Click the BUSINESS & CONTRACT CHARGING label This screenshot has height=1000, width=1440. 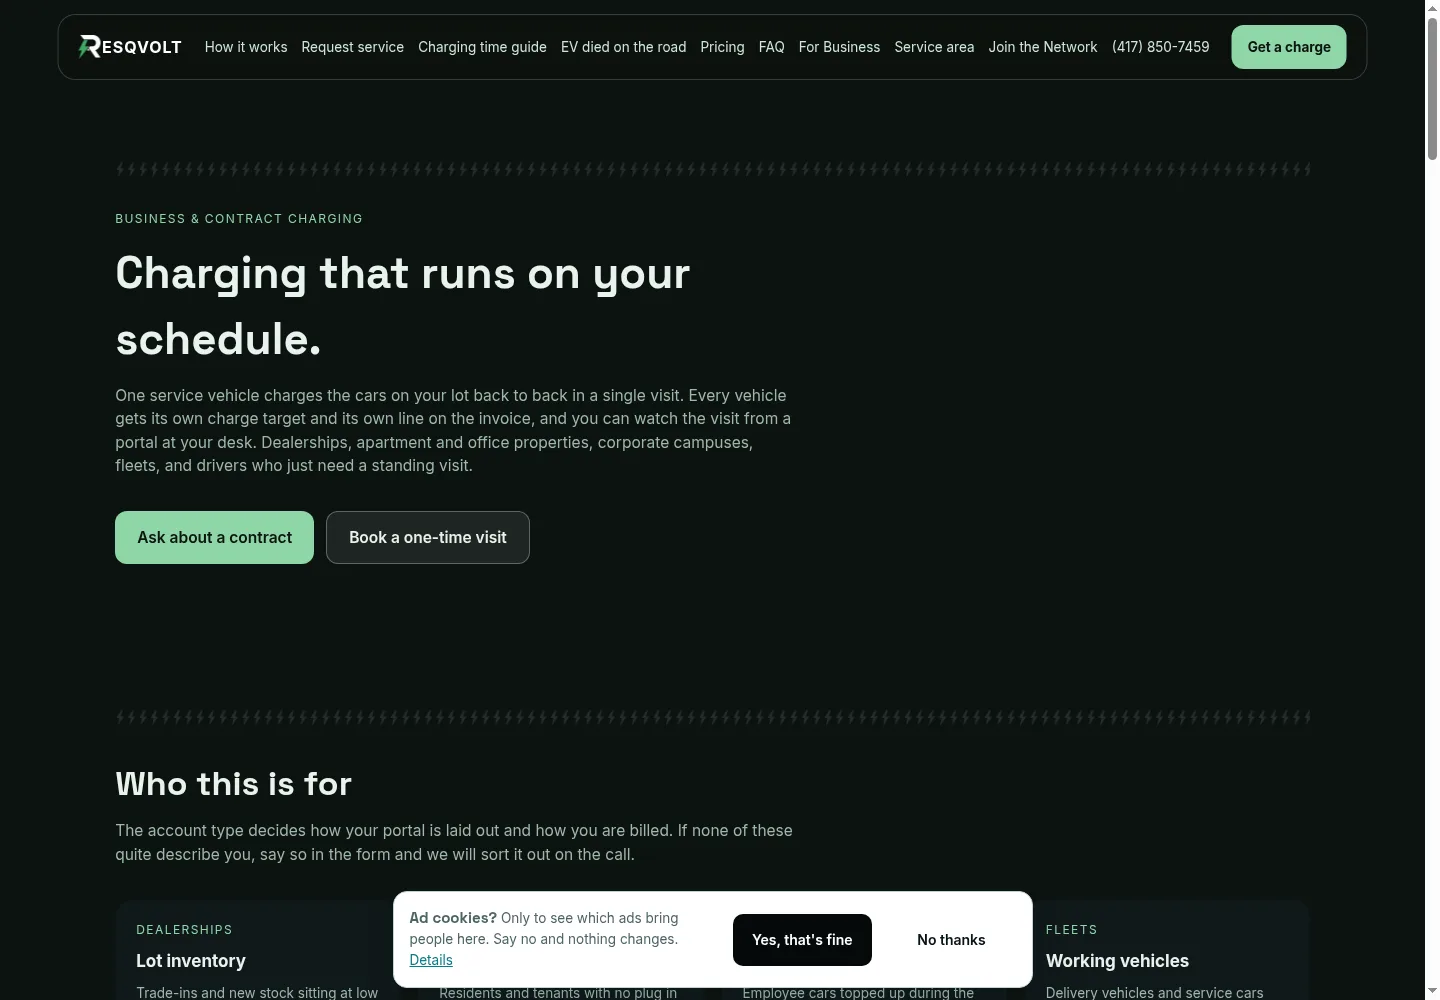tap(239, 219)
